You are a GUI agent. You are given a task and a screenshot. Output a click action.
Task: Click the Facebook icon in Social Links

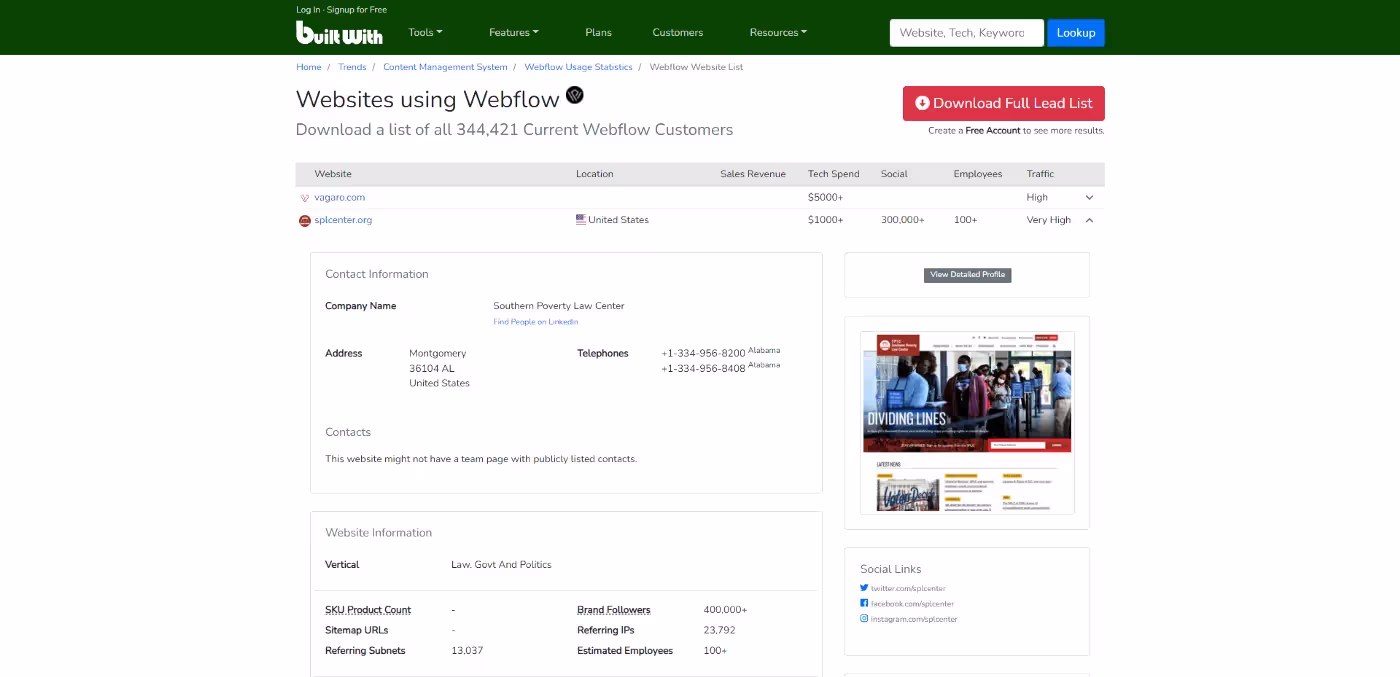tap(864, 603)
